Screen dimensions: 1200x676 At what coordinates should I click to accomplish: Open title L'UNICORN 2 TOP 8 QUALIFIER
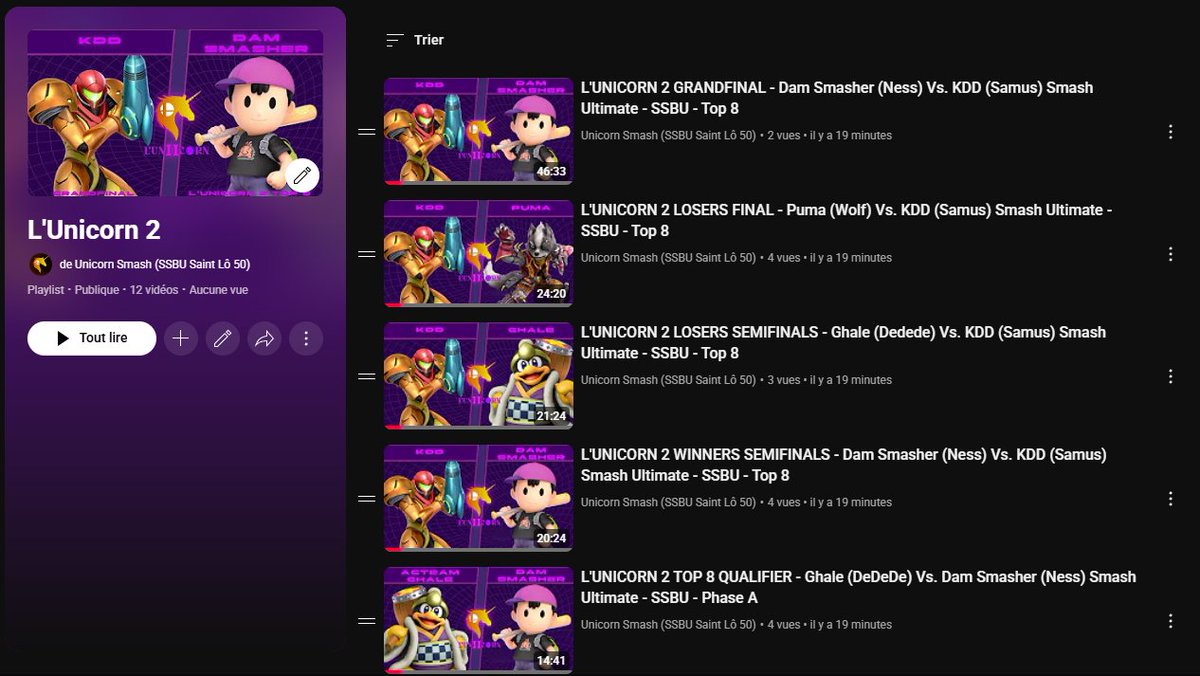pos(858,587)
